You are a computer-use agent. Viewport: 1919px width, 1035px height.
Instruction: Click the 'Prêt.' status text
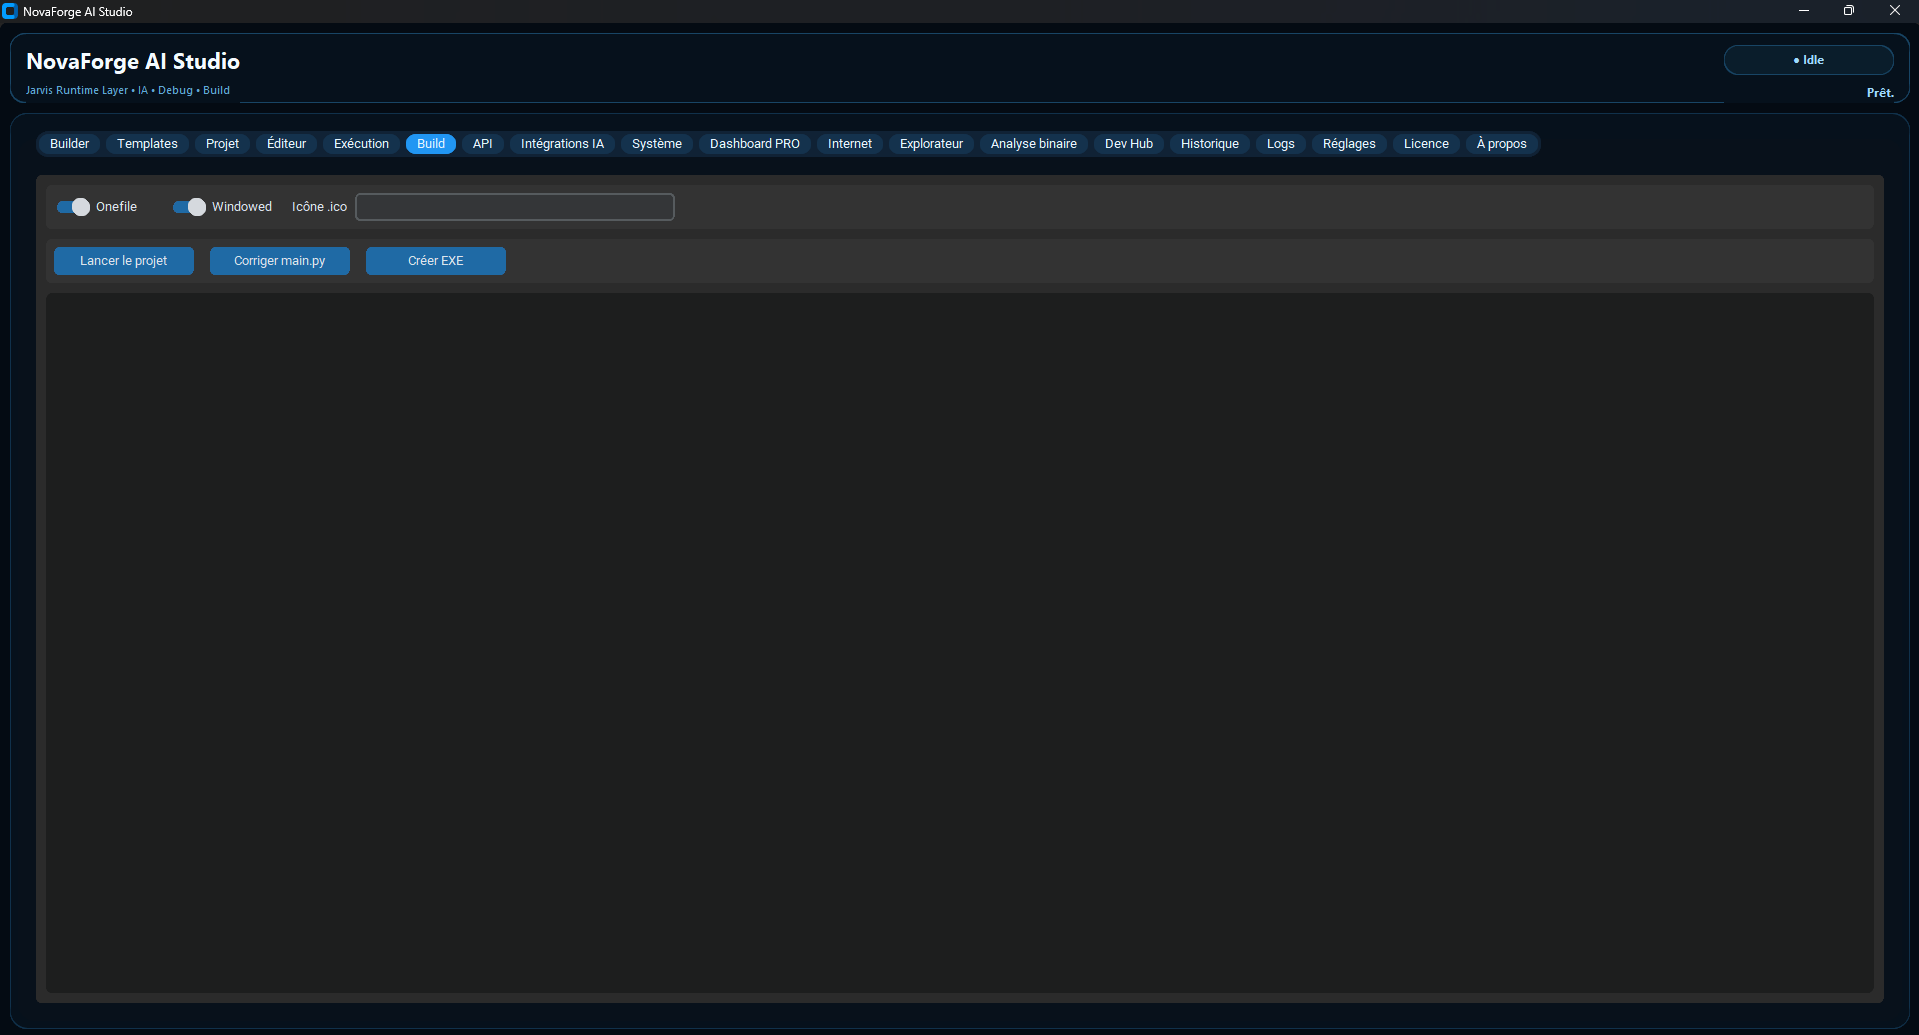coord(1880,93)
